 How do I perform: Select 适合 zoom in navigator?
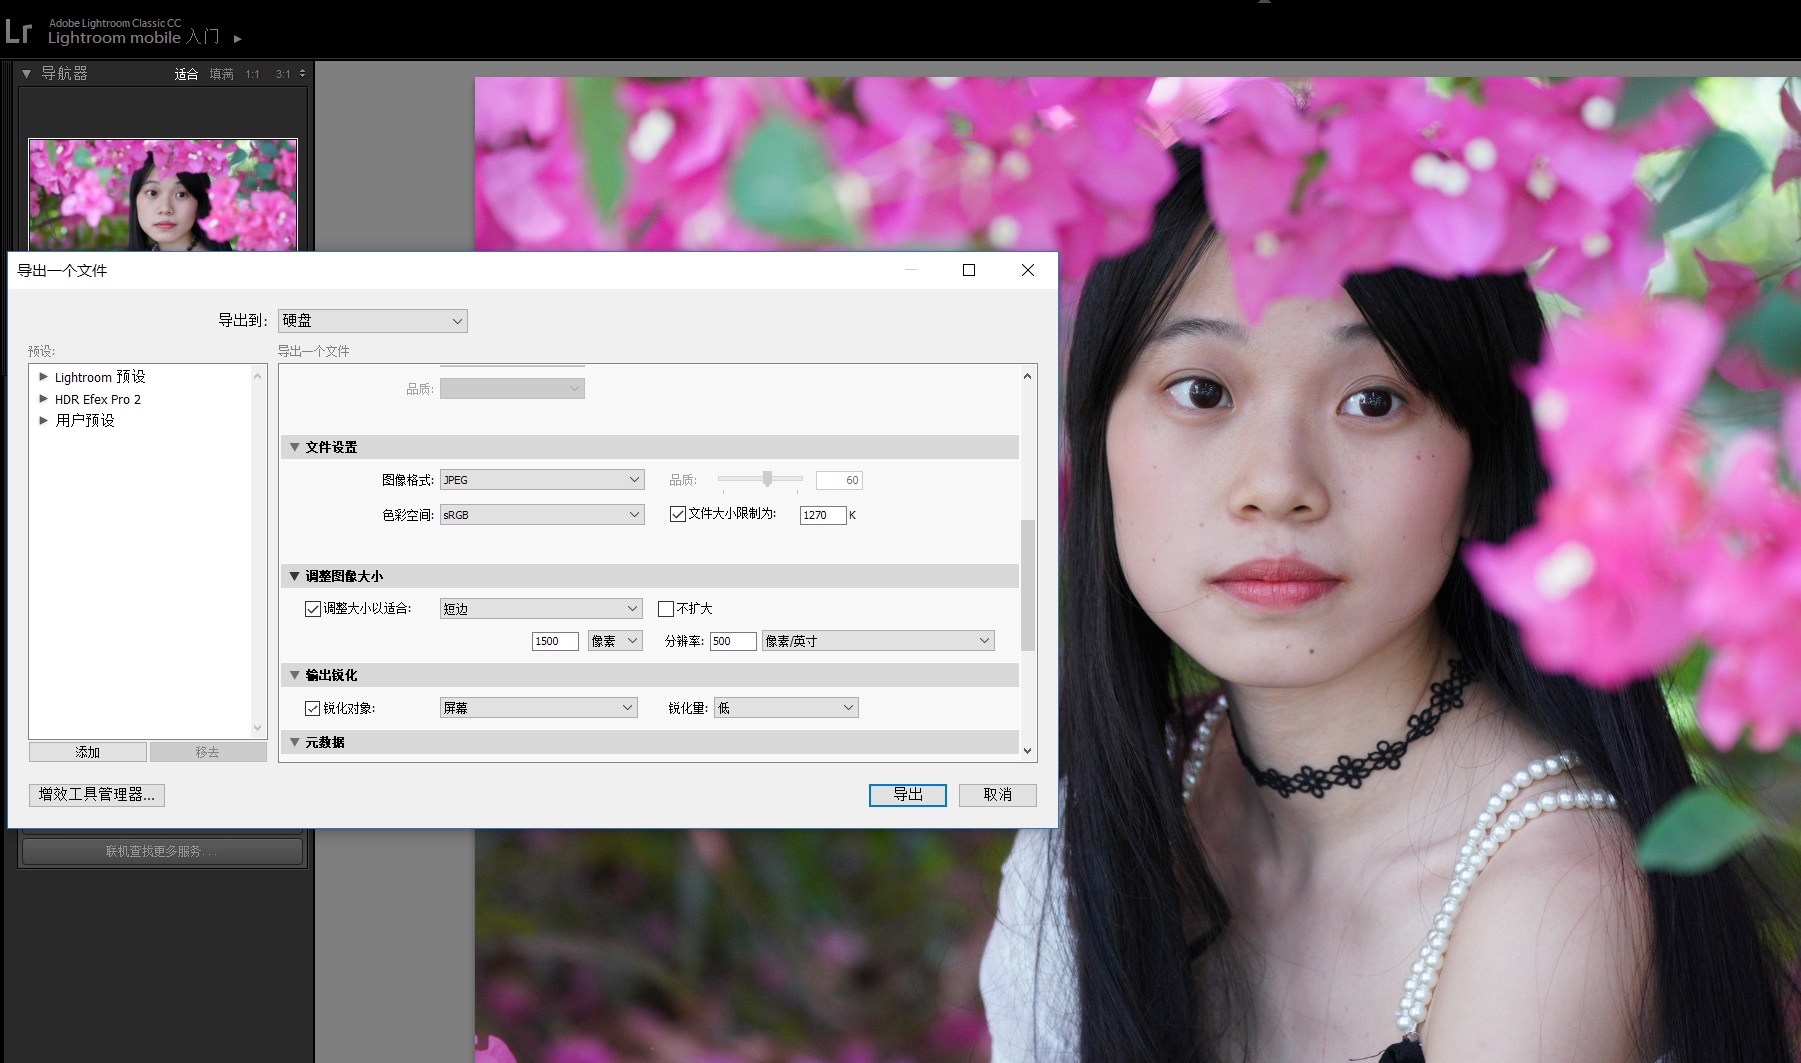(186, 74)
